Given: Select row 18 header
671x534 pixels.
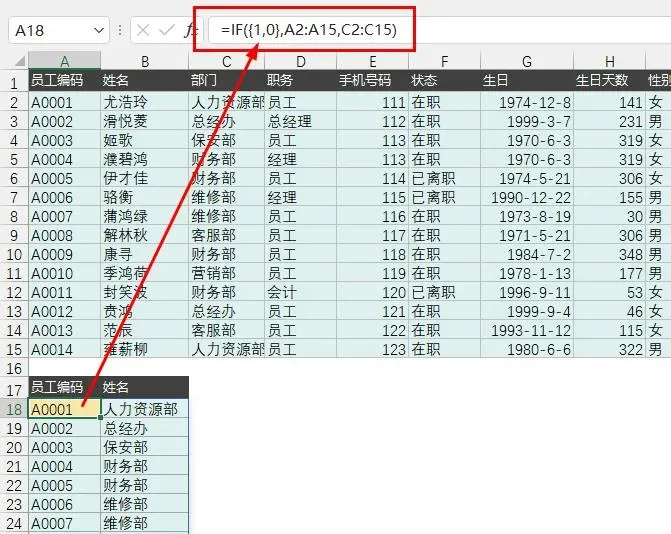Looking at the screenshot, I should point(14,409).
